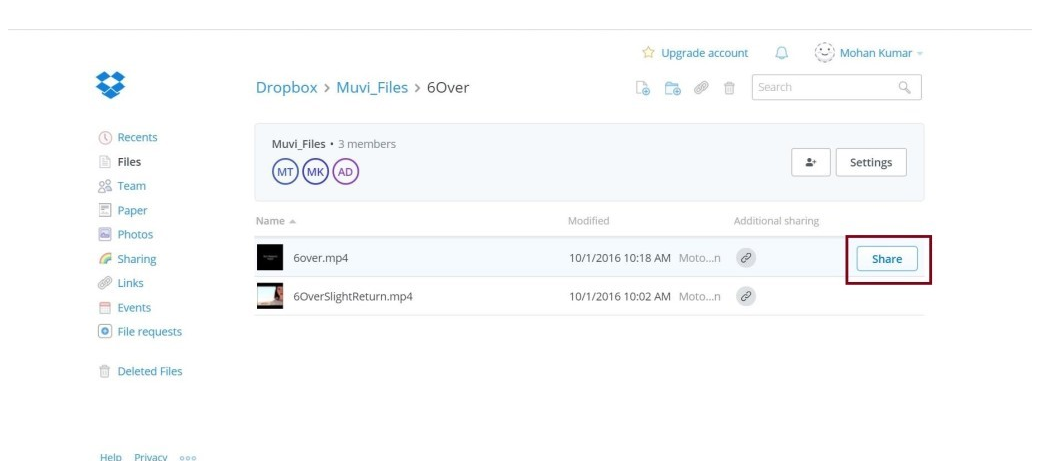Open Links in sidebar
The image size is (1044, 461).
coord(130,283)
